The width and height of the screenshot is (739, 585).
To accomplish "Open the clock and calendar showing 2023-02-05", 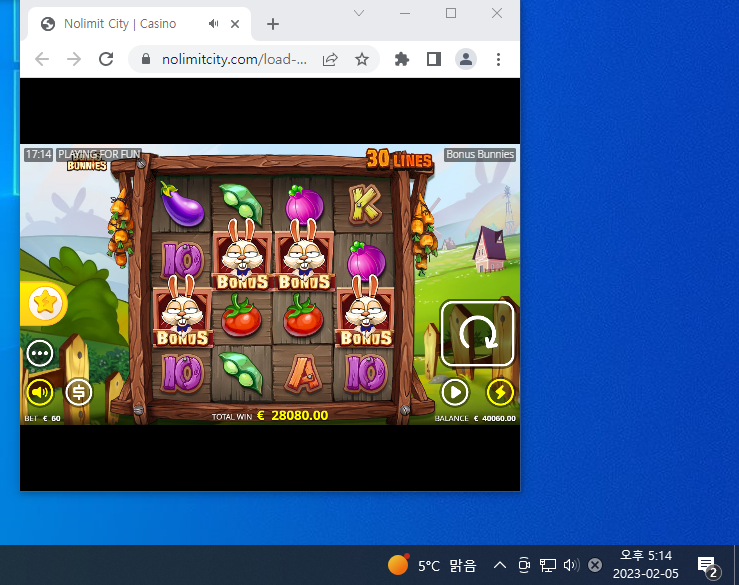I will click(x=646, y=565).
